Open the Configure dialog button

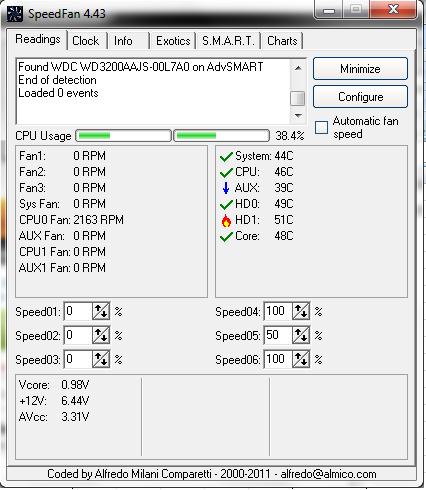click(x=360, y=97)
